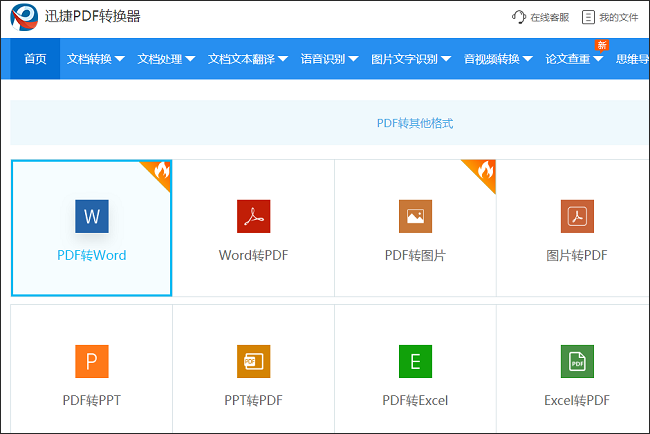The height and width of the screenshot is (434, 650).
Task: Expand the arrow next to 论文查重
Action: point(598,59)
